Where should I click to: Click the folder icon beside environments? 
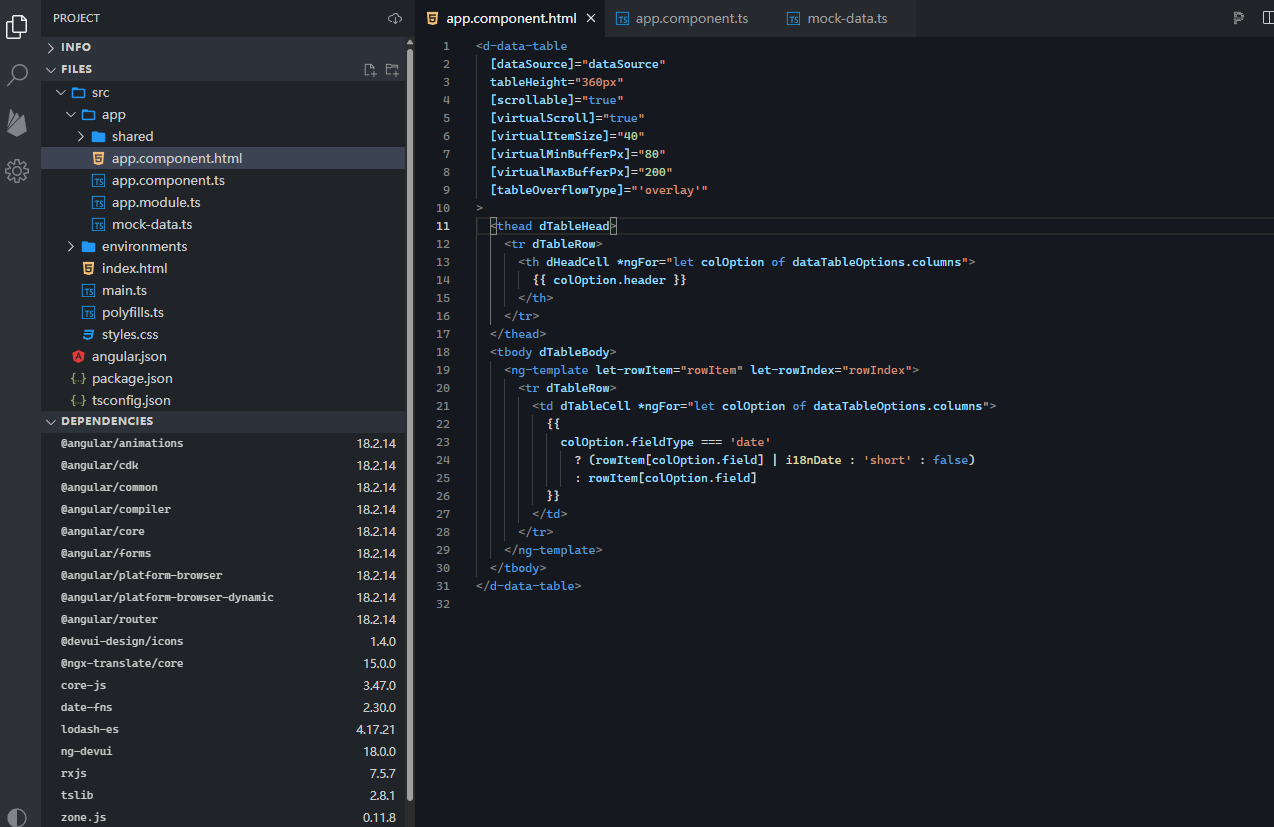pos(88,246)
